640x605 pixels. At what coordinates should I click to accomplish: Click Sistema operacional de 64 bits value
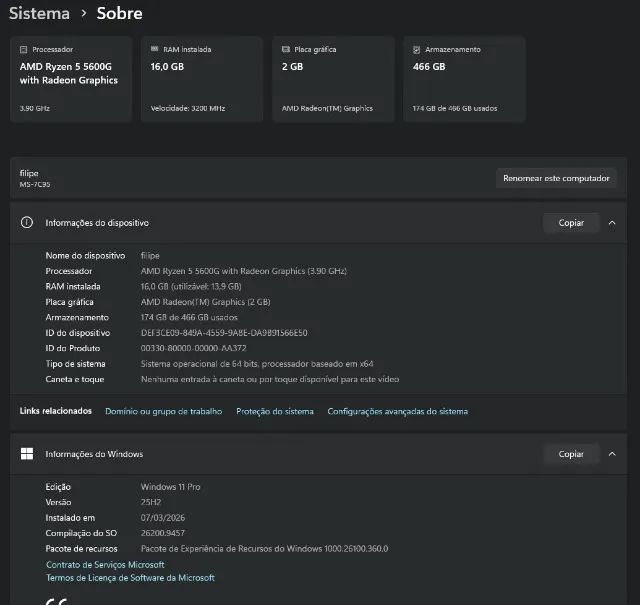click(x=257, y=364)
